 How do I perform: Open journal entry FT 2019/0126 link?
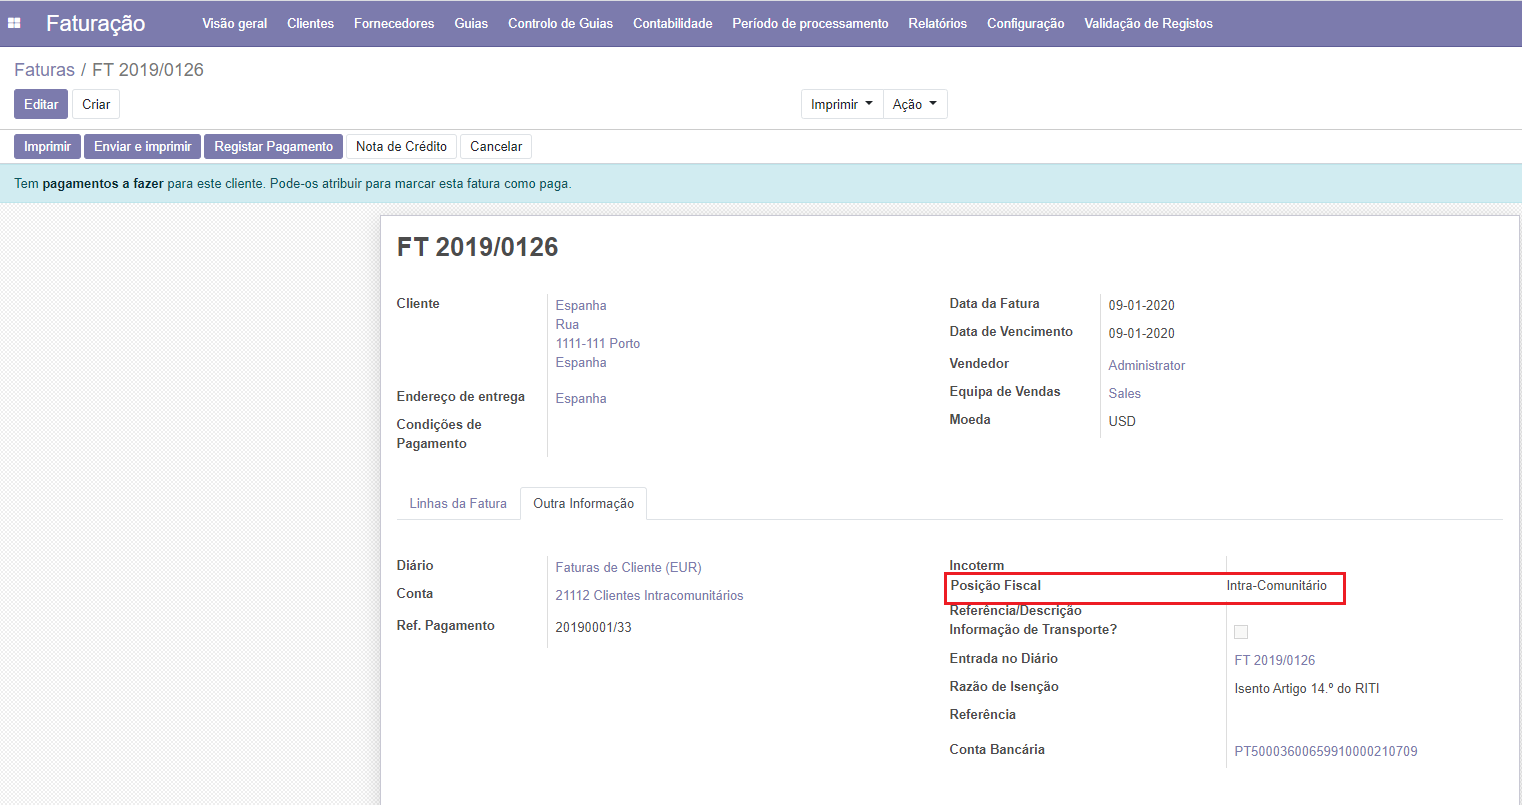1274,661
